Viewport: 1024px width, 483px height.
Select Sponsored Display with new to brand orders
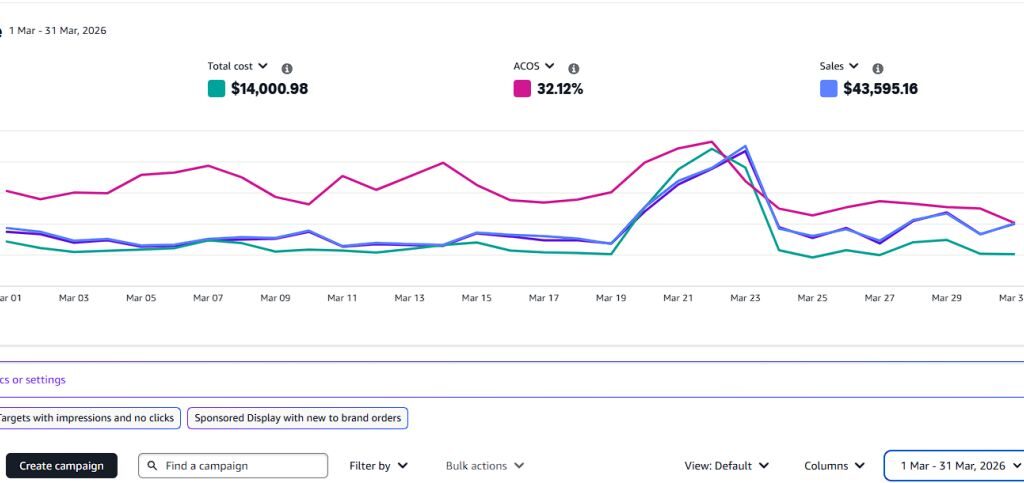pos(298,418)
